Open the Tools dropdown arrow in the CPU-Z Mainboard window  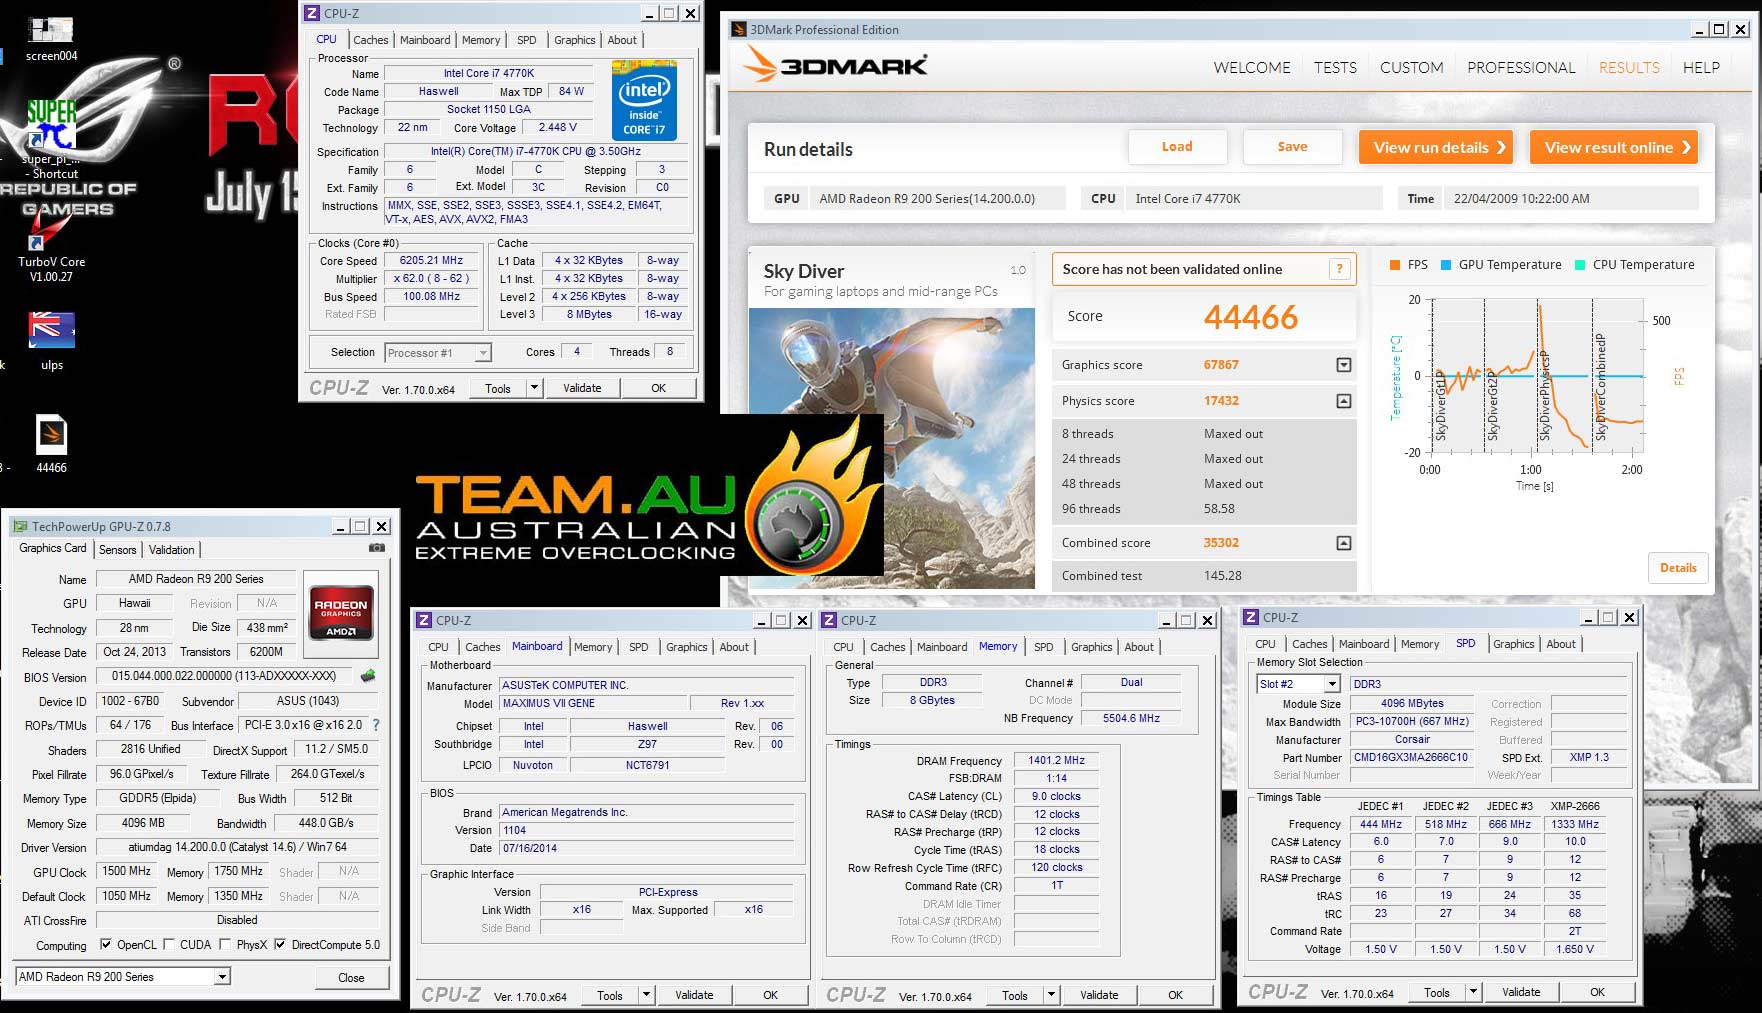coord(646,995)
